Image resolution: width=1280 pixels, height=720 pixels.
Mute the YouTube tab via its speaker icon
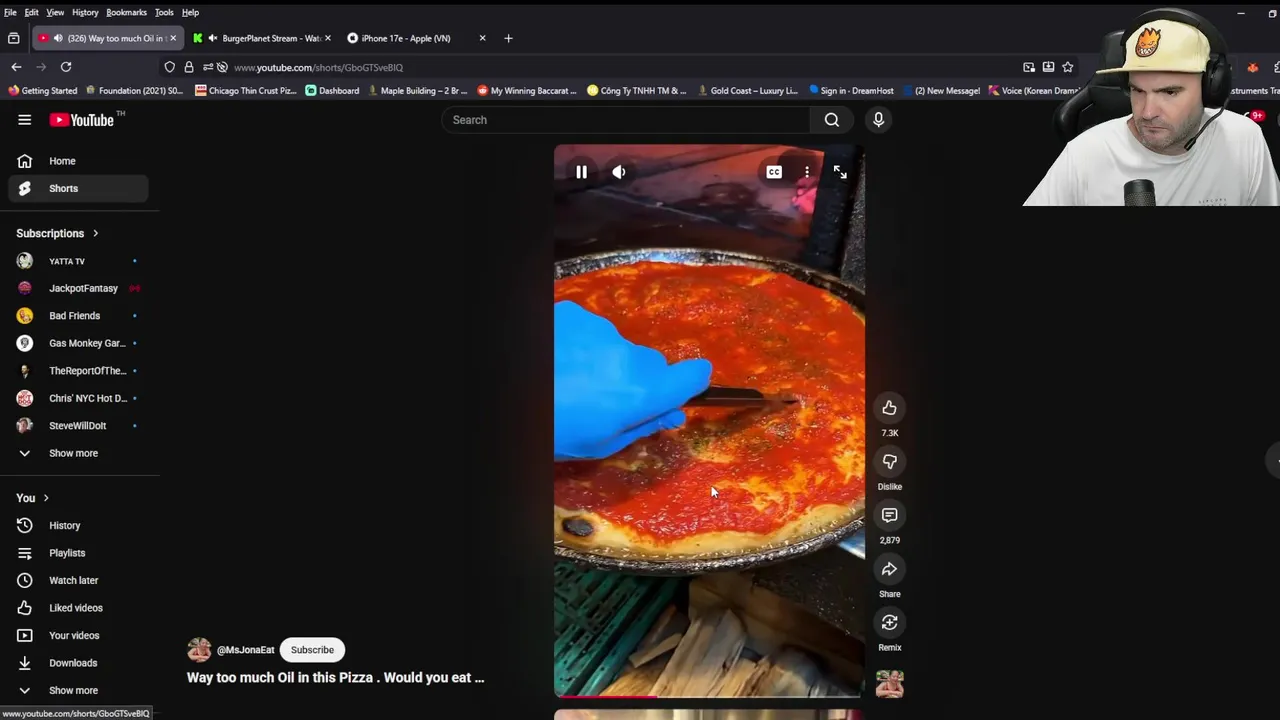tap(58, 38)
